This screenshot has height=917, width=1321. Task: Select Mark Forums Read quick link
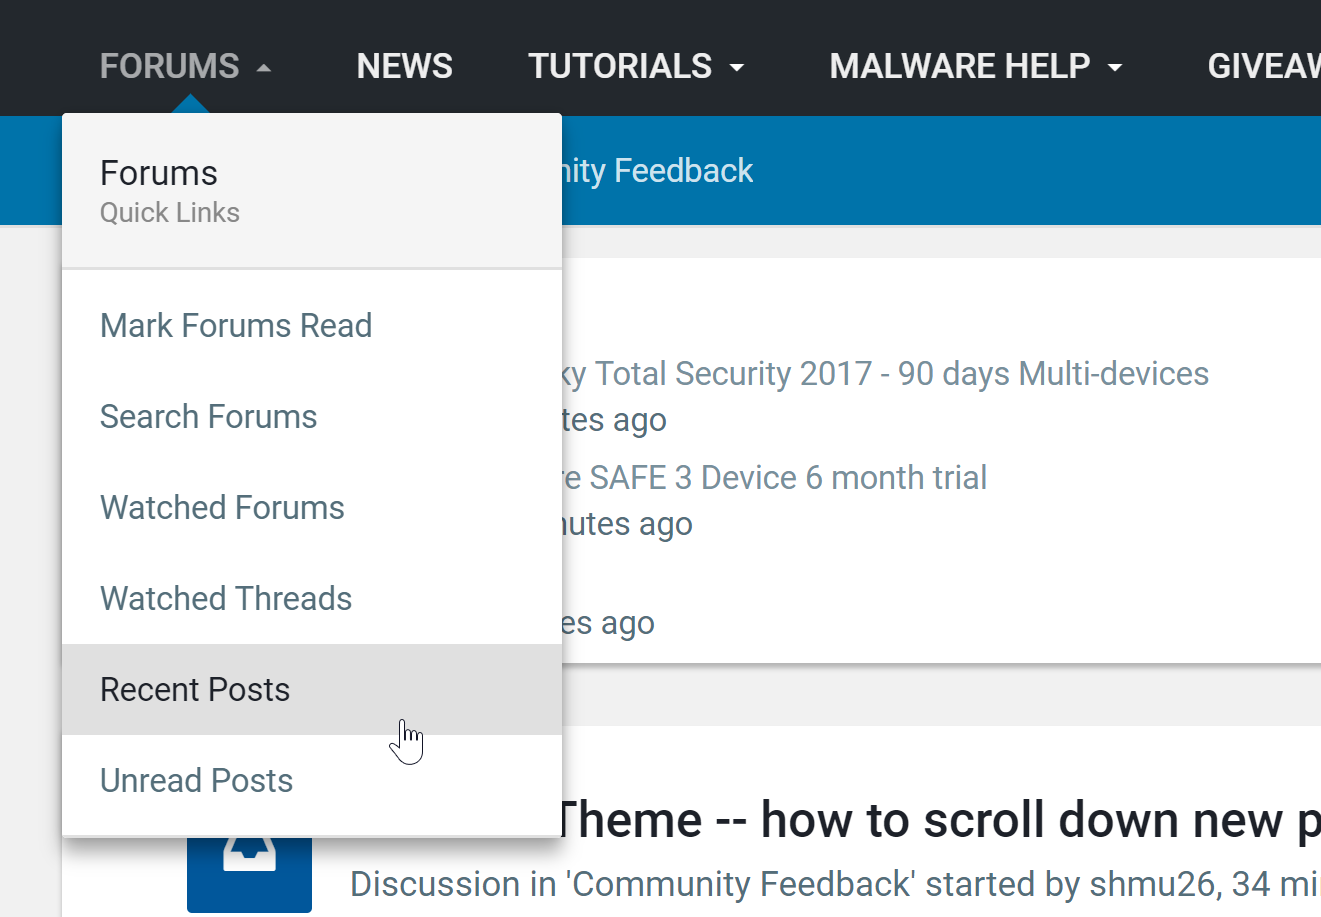click(236, 325)
